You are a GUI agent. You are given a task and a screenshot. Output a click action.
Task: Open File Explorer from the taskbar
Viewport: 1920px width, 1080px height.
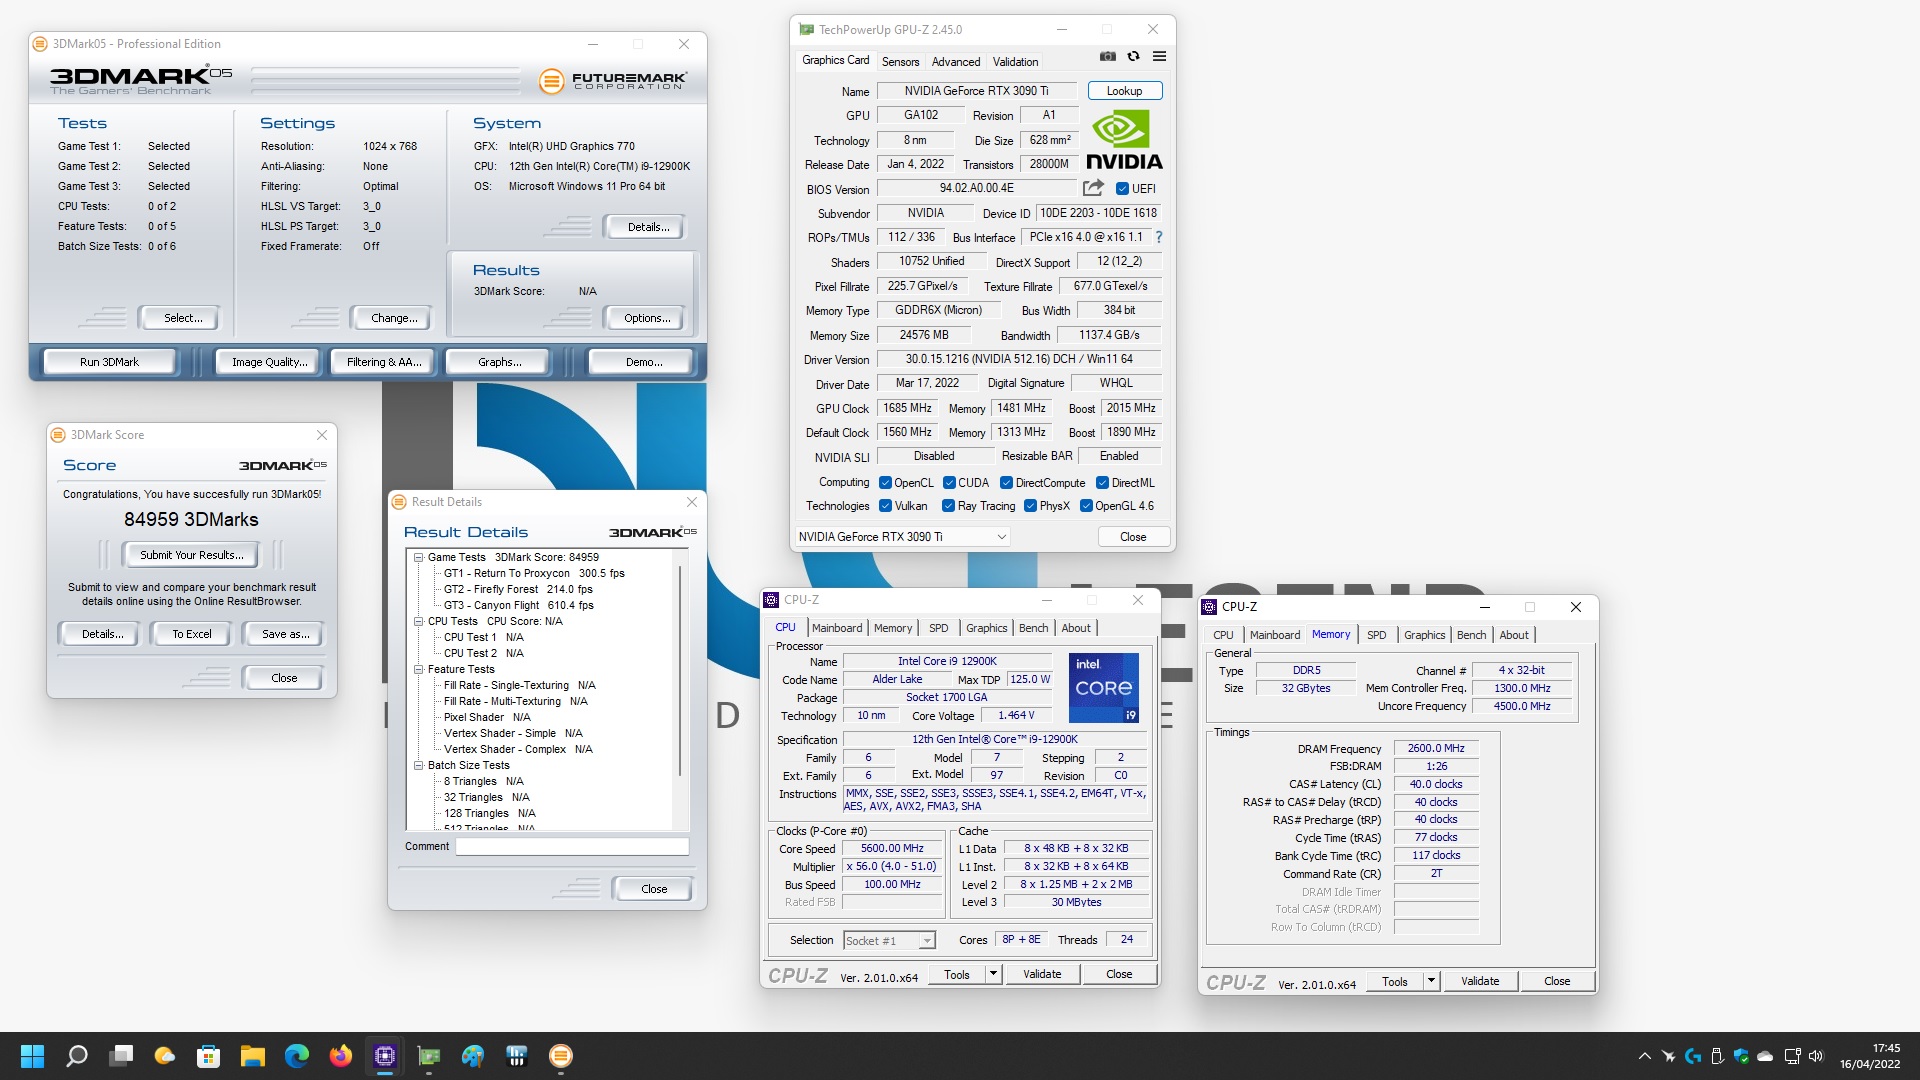coord(253,1056)
